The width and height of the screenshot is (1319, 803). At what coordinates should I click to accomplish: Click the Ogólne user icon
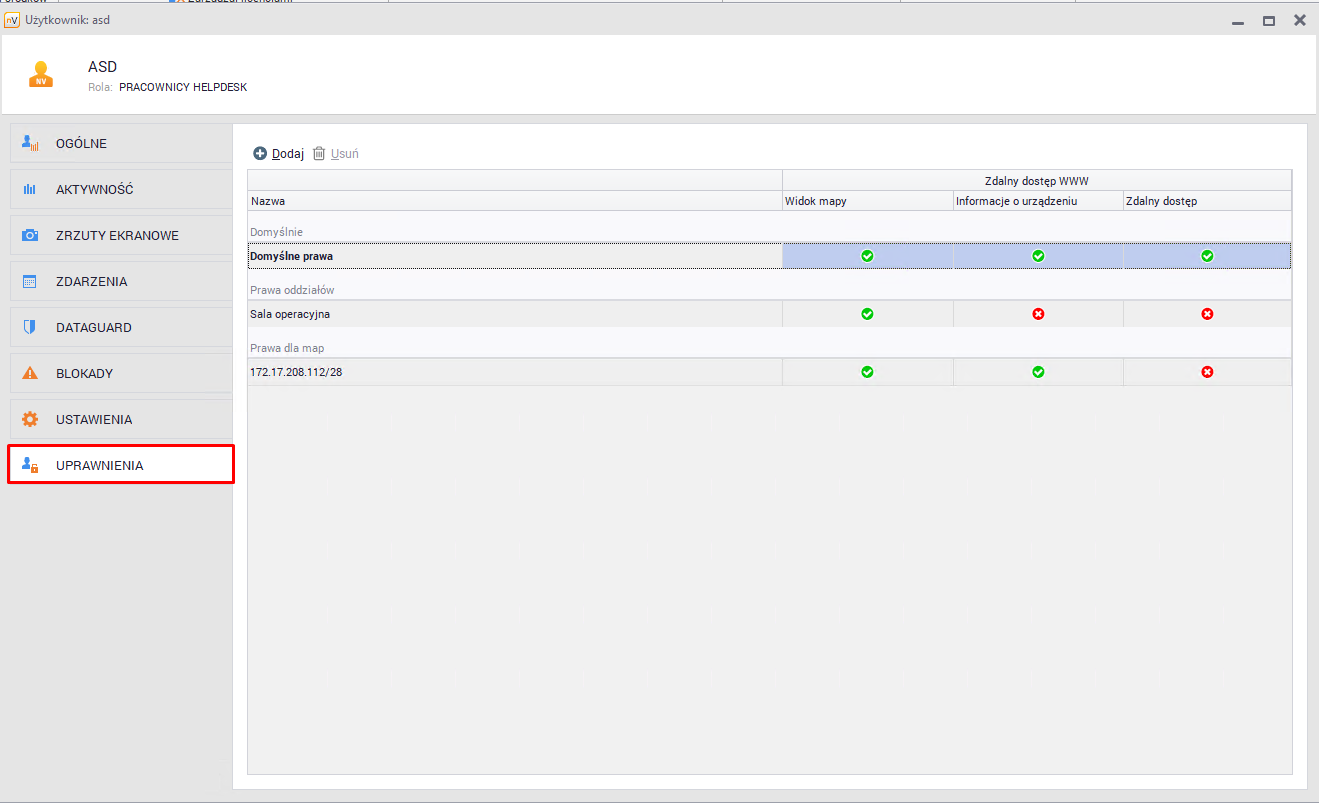click(x=30, y=143)
